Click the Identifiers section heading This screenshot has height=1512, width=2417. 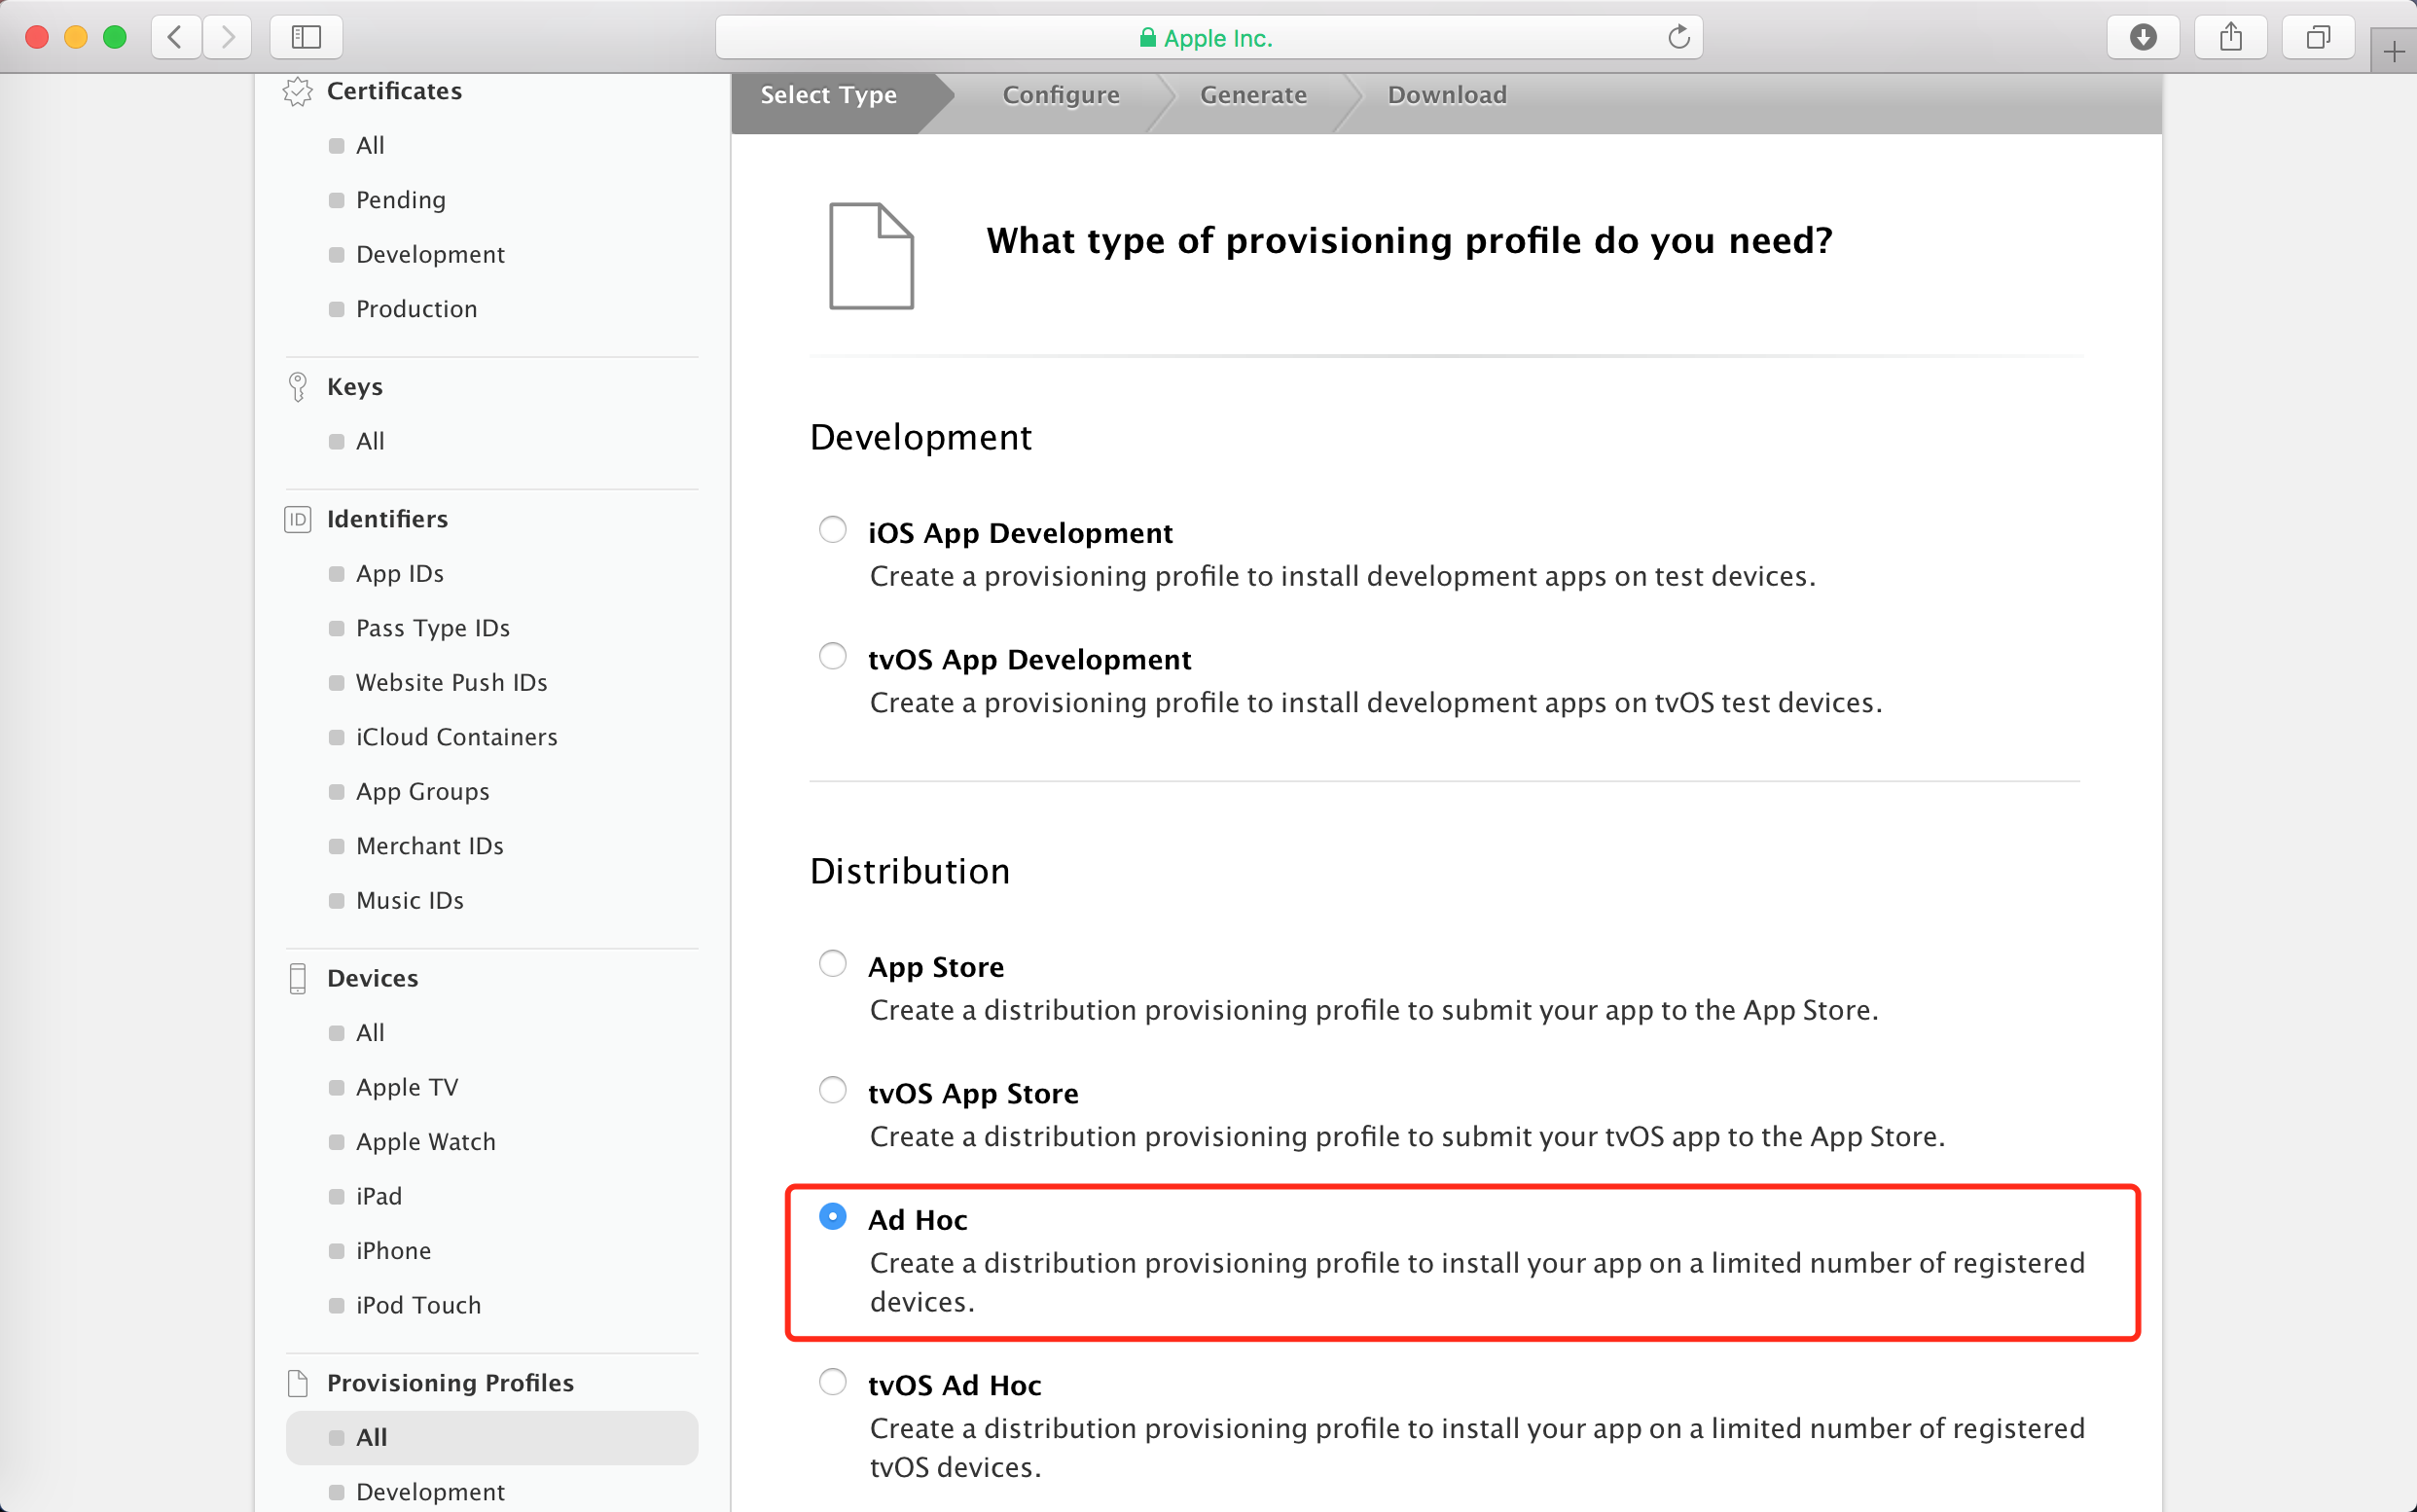[x=387, y=520]
